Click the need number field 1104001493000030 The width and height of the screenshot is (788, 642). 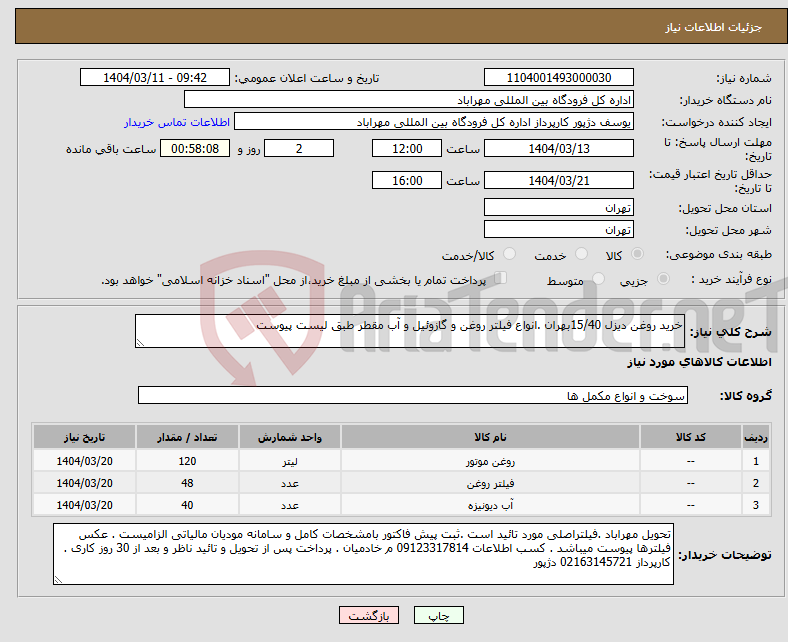[558, 77]
